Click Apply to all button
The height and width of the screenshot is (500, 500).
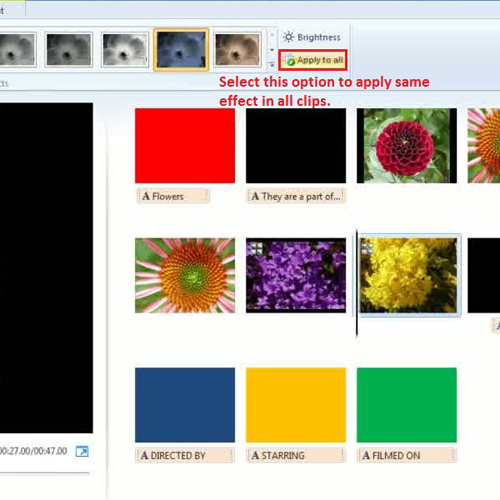313,60
